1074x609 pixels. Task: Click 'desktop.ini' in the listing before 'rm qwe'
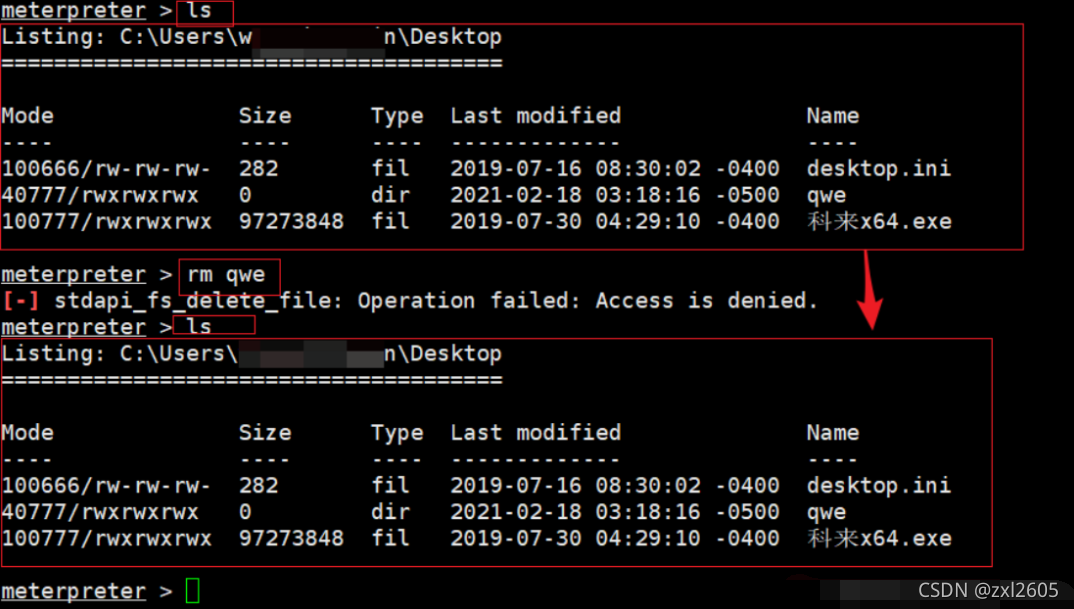click(879, 169)
